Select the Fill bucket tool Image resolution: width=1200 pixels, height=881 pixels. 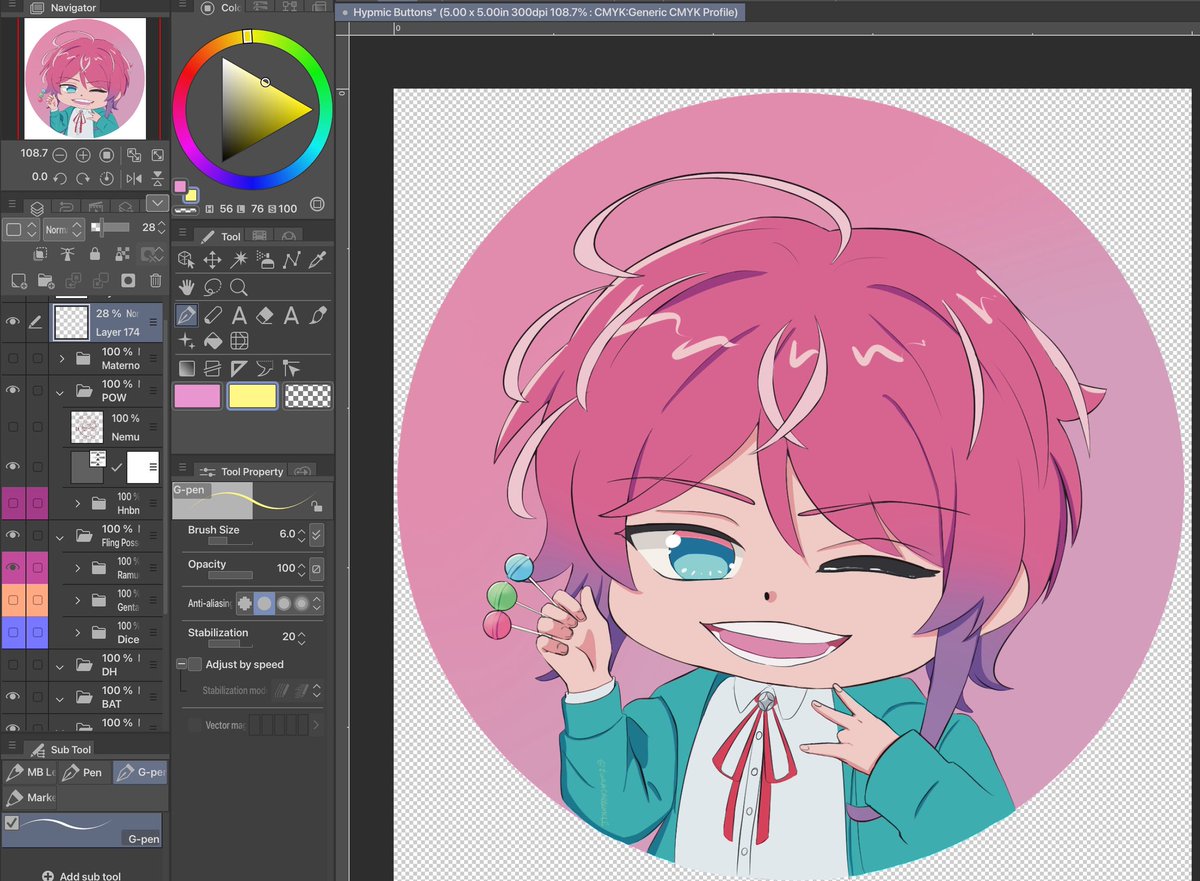[212, 342]
